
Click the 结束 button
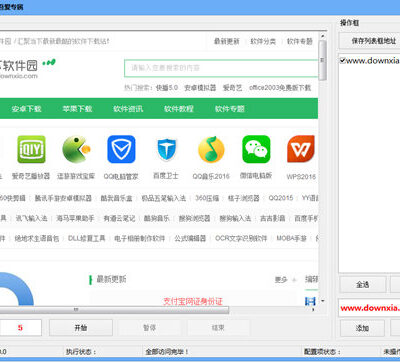(218, 328)
